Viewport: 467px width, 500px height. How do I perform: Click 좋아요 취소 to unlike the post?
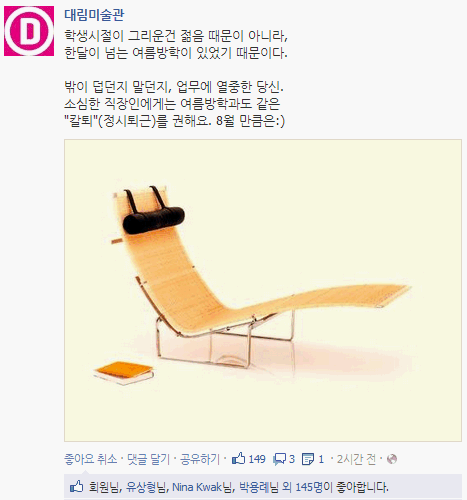tap(90, 459)
